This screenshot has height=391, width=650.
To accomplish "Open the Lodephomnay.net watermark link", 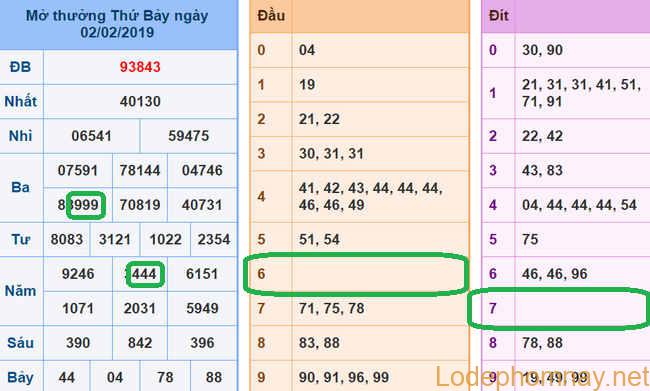I will pos(542,376).
